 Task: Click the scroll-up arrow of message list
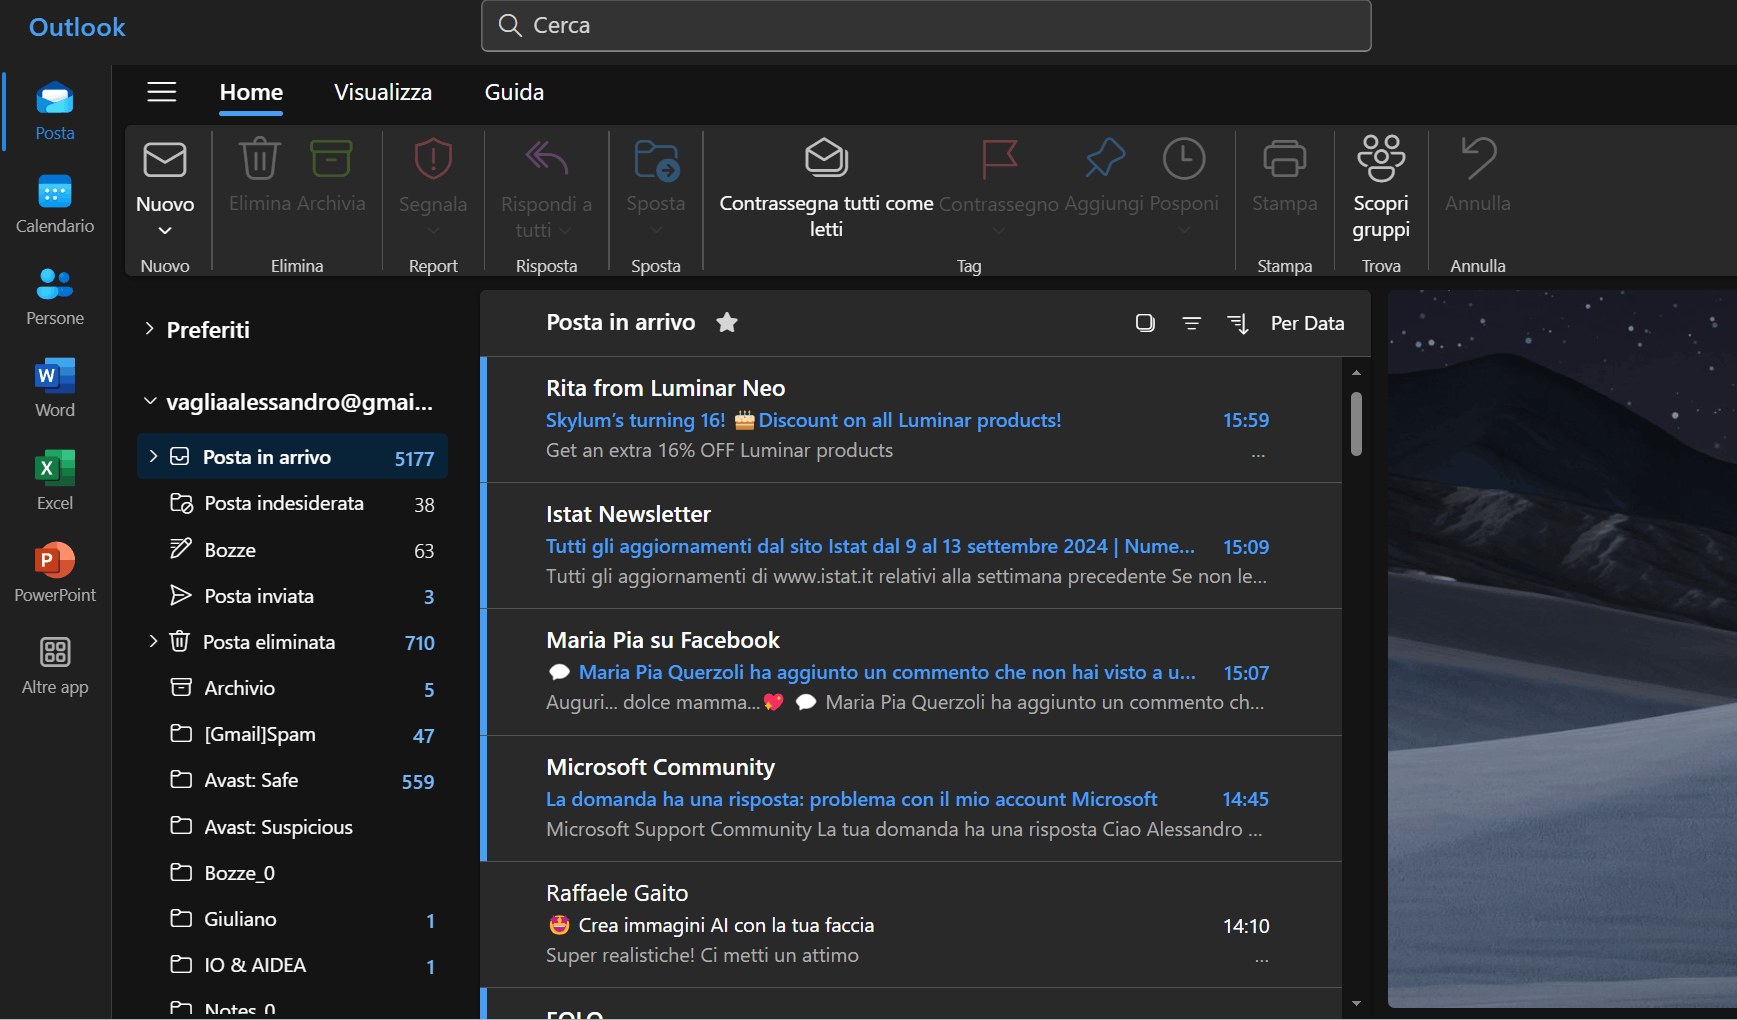click(1356, 372)
